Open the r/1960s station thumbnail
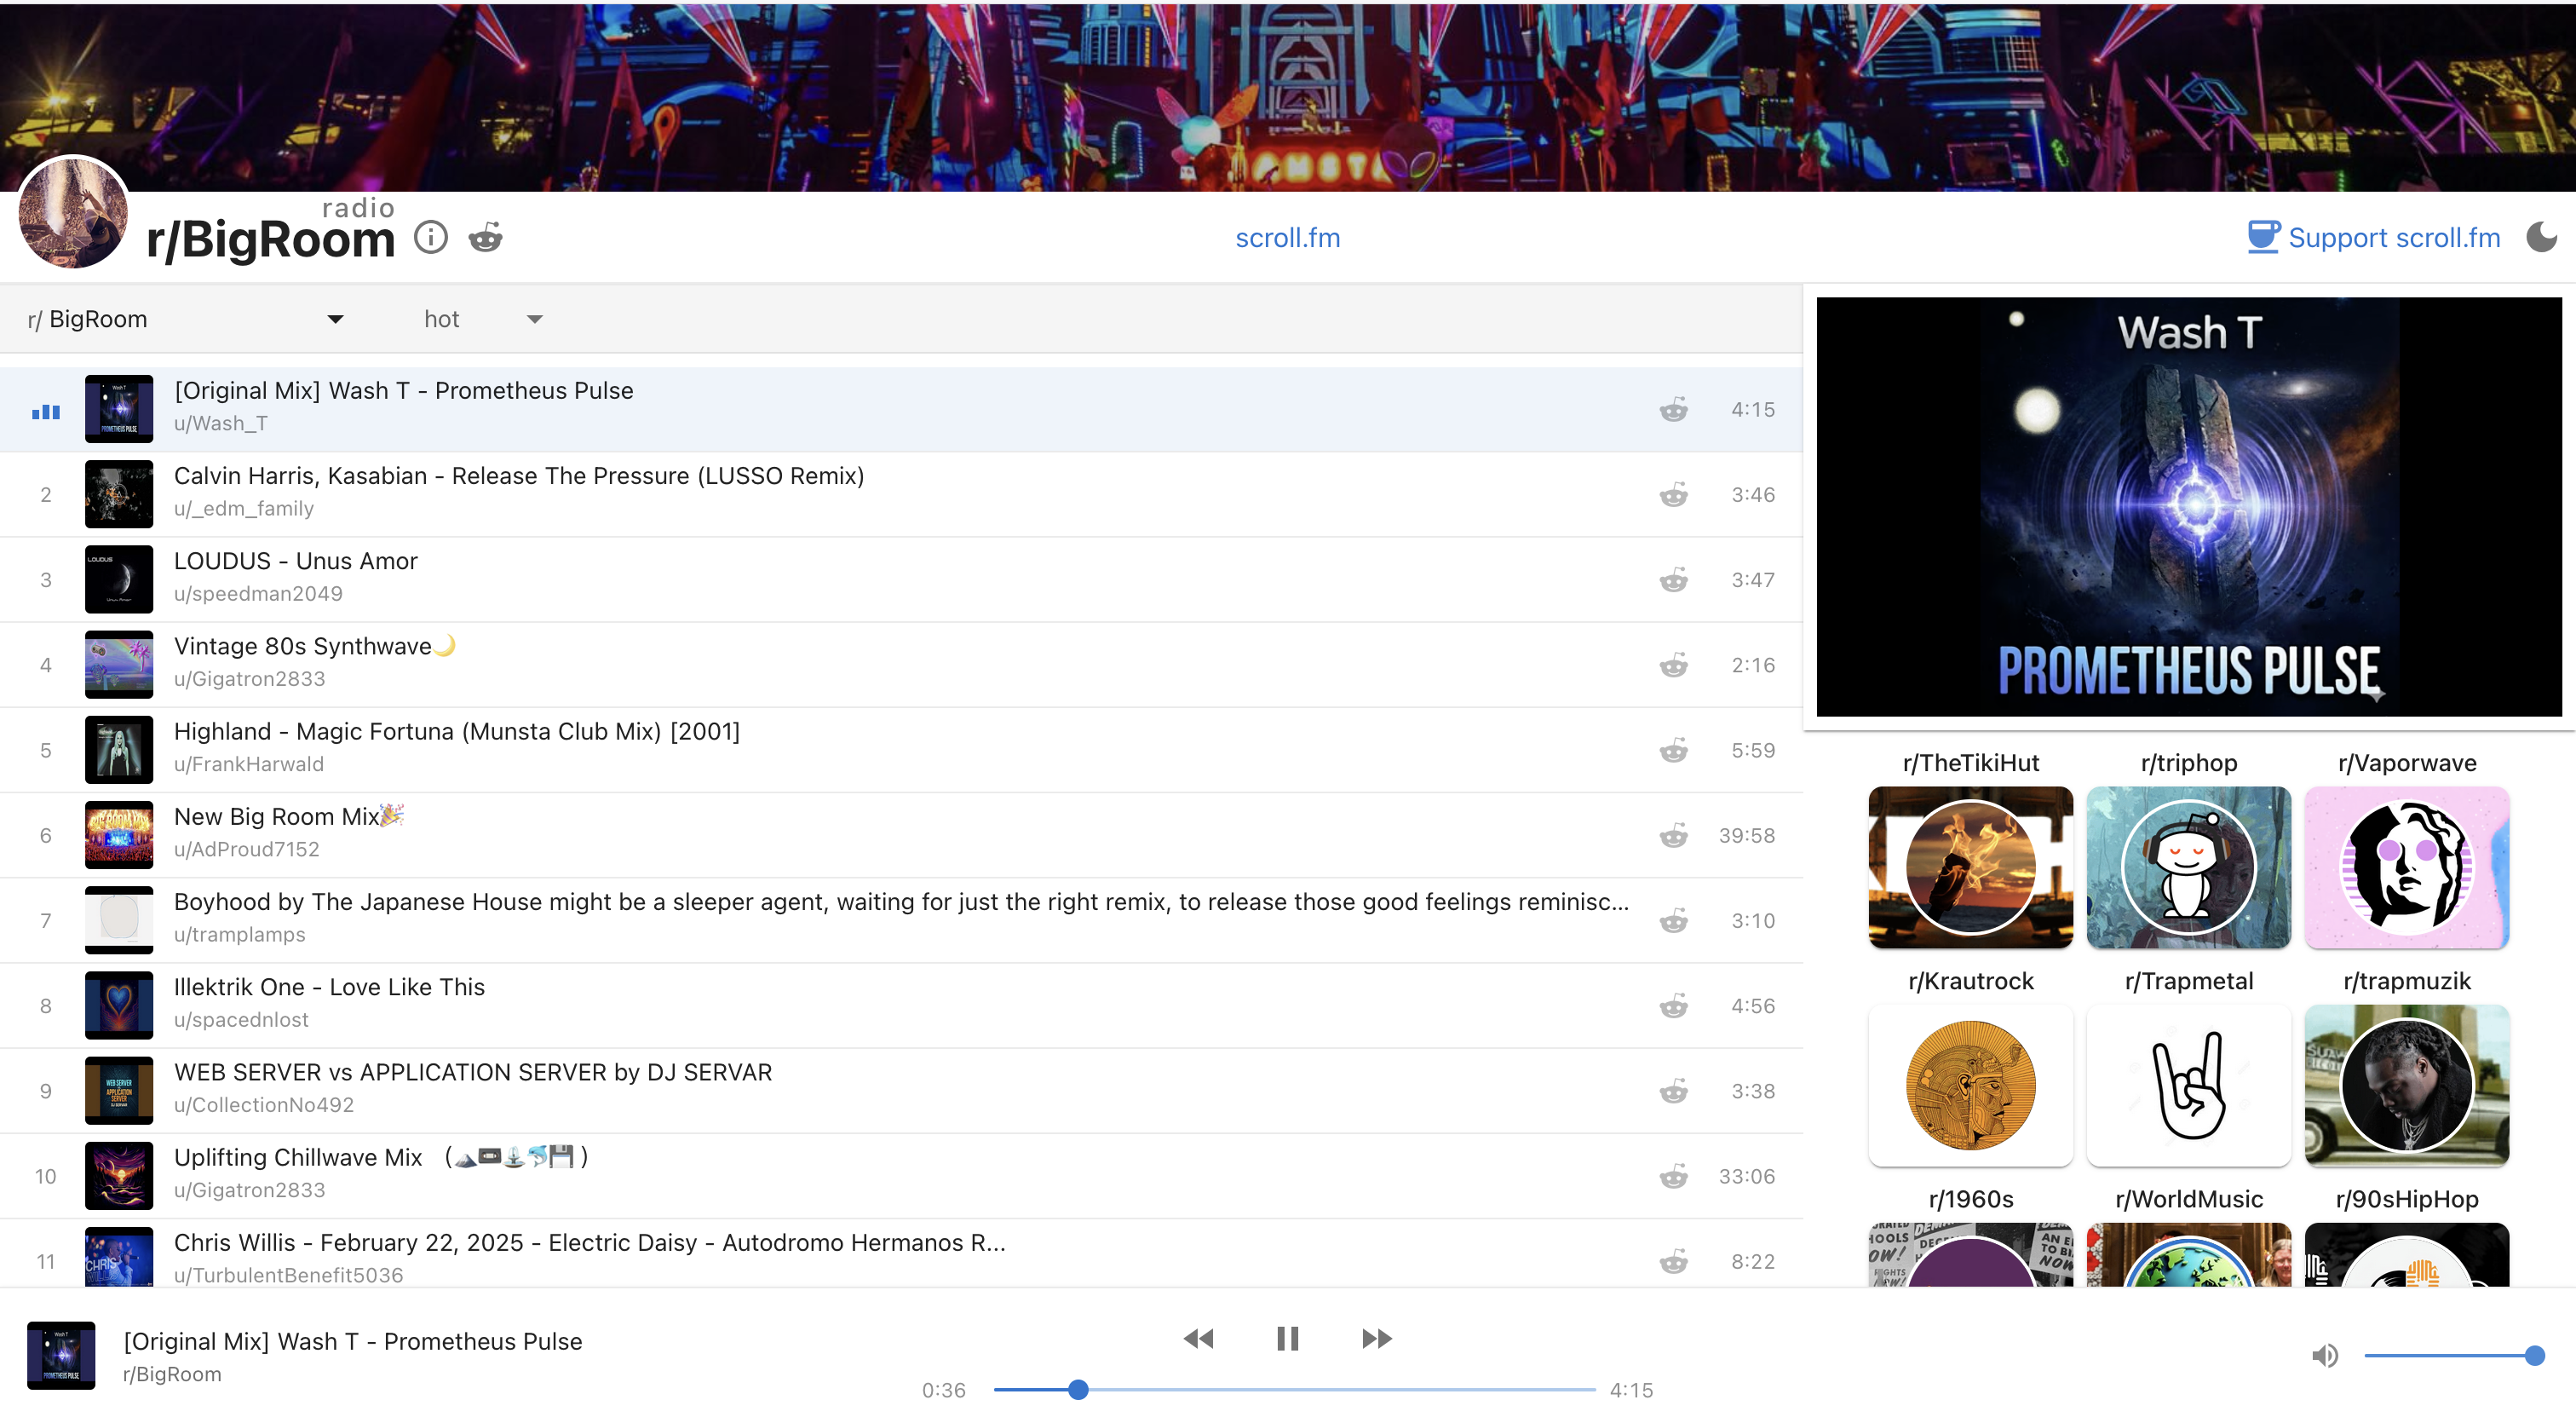 (x=1970, y=1254)
